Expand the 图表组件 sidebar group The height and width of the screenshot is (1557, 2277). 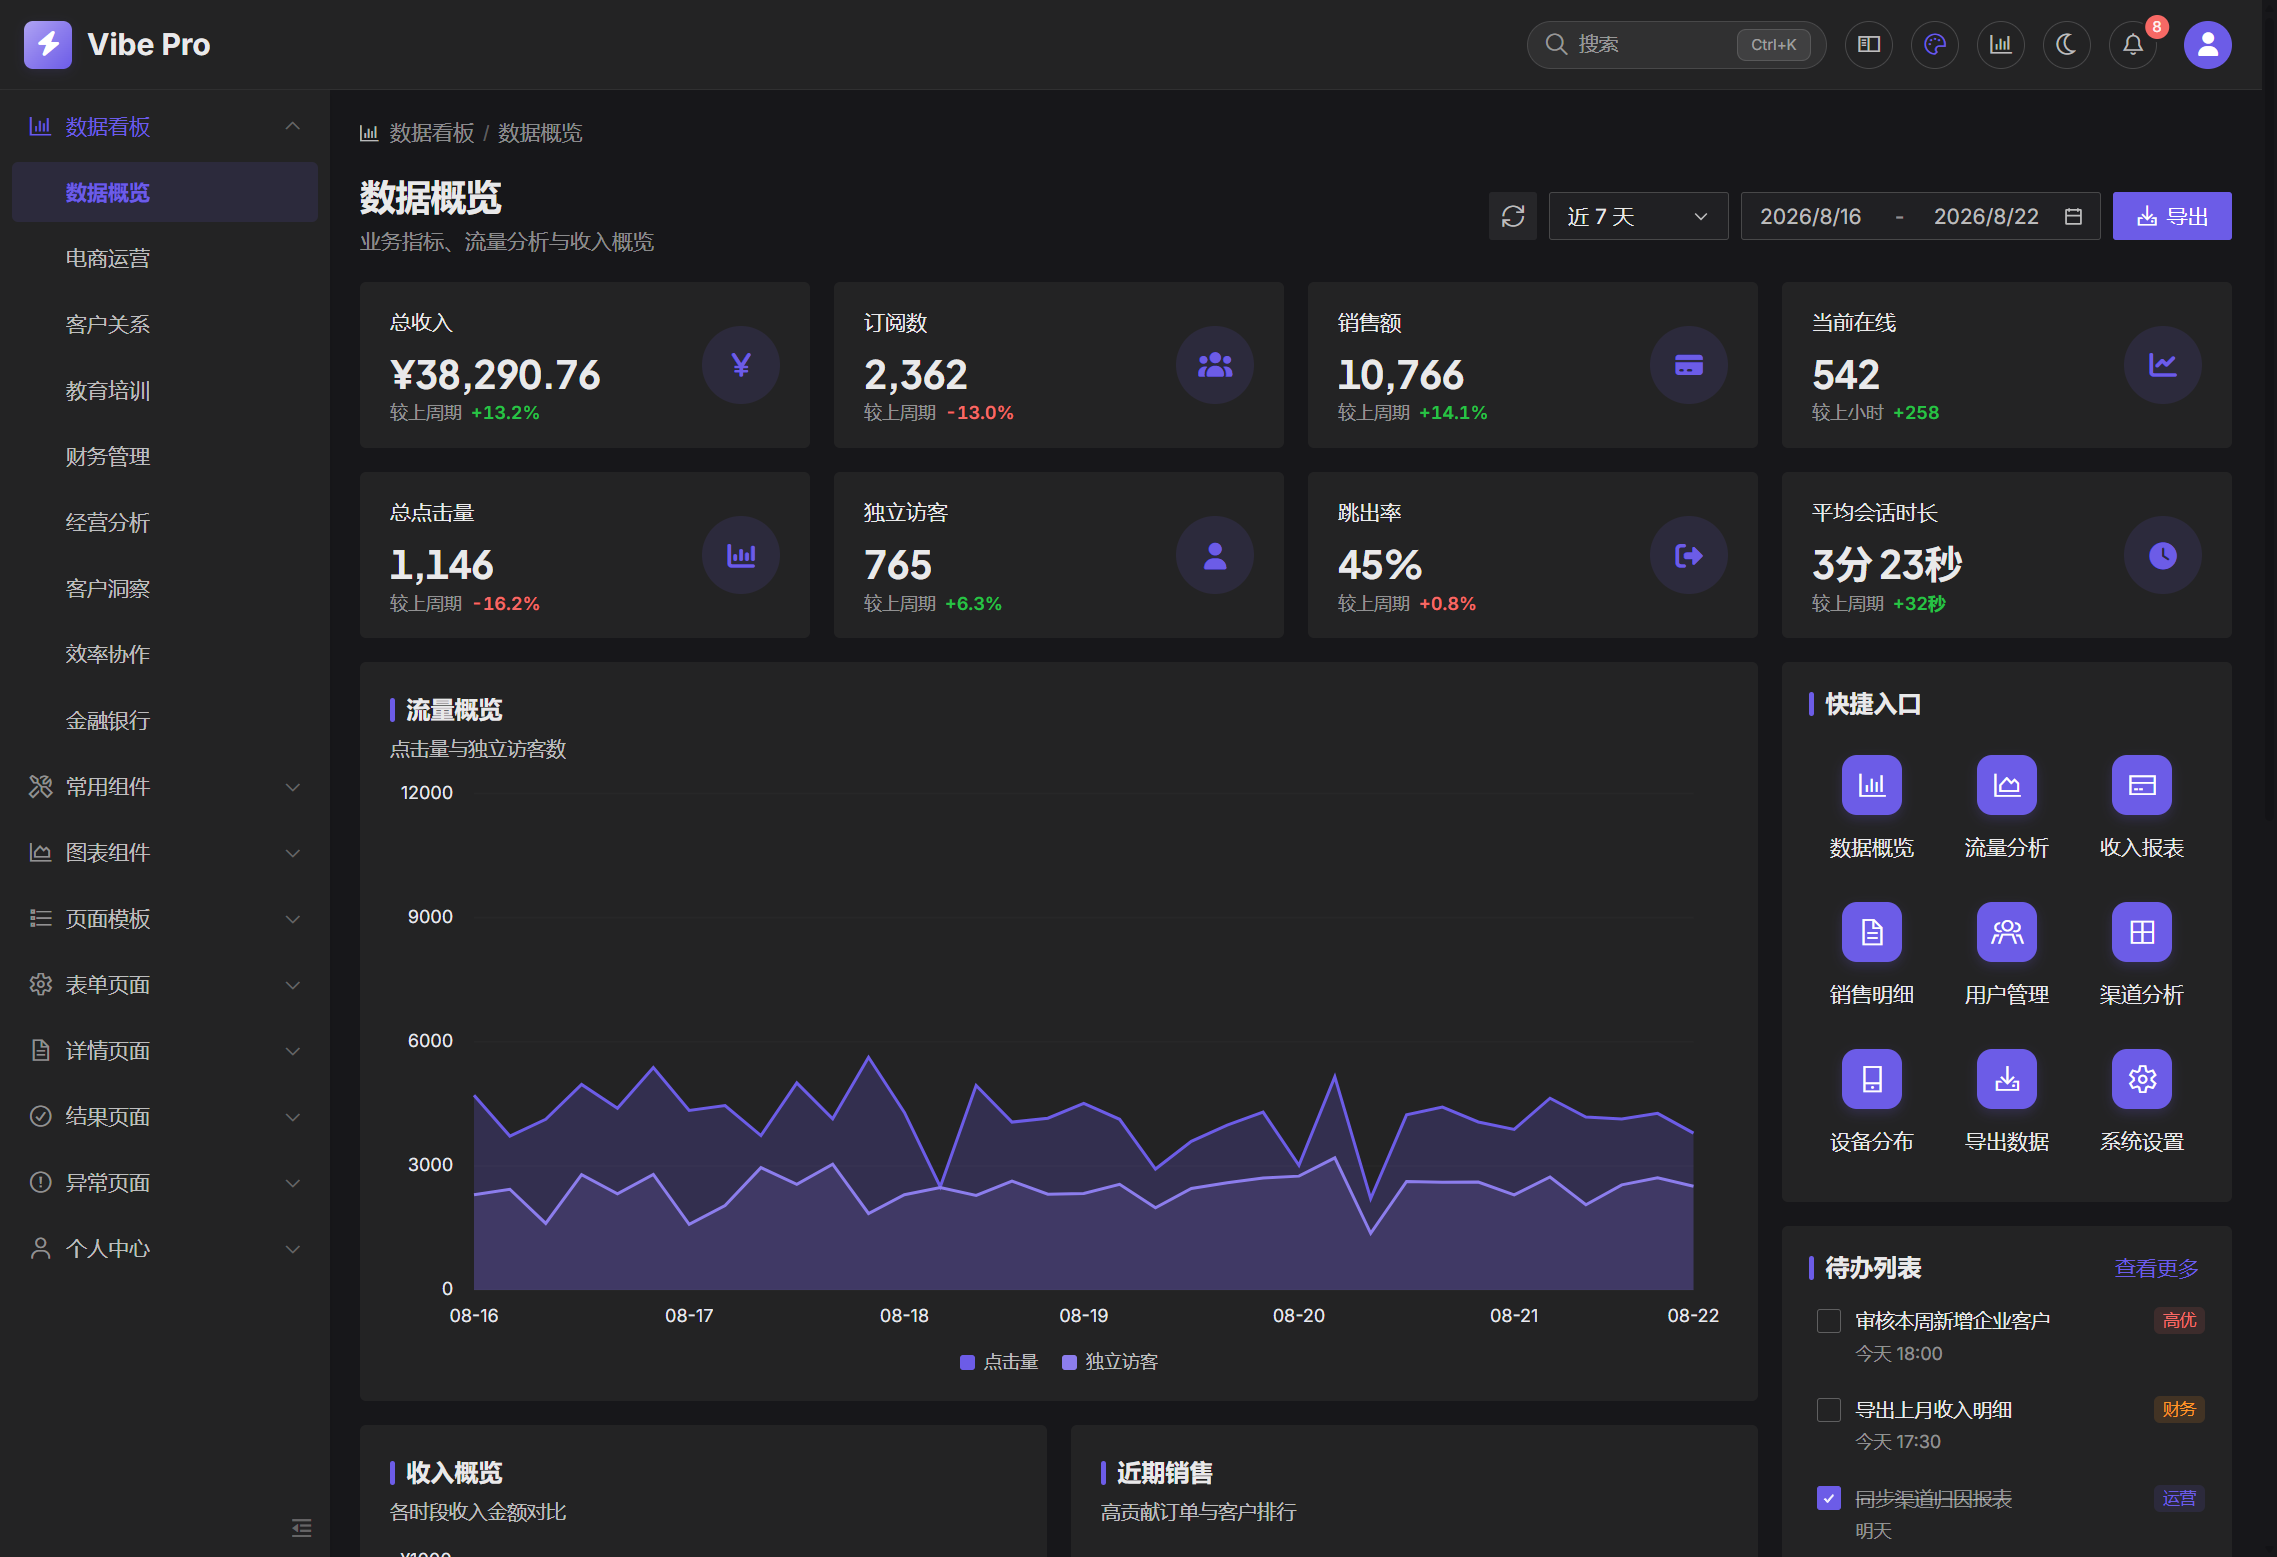click(165, 852)
